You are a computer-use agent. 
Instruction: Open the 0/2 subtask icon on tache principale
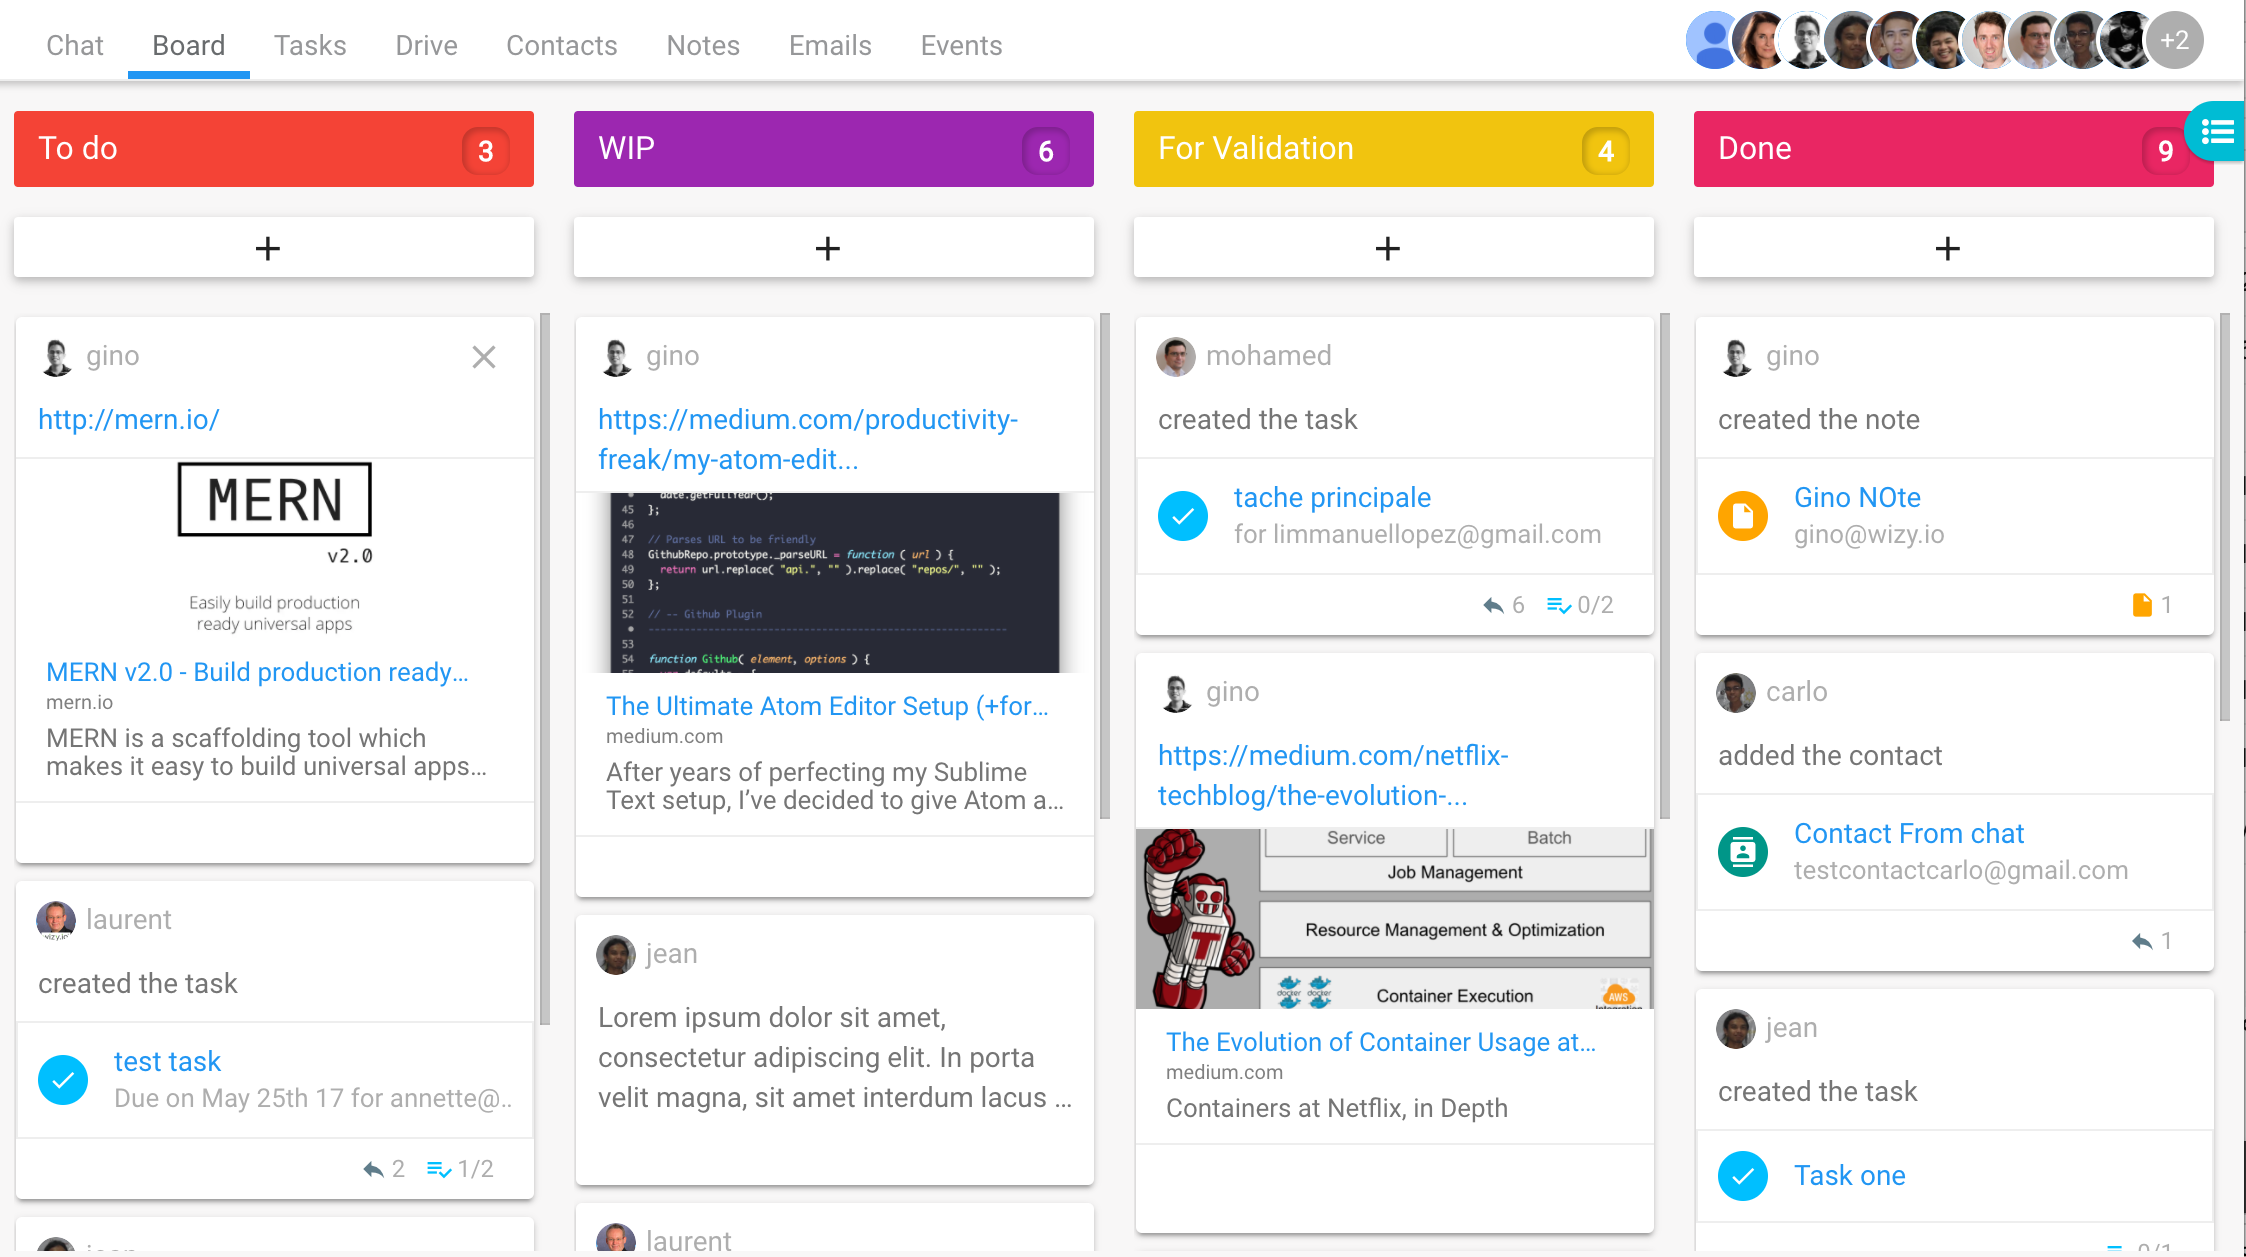(x=1559, y=605)
